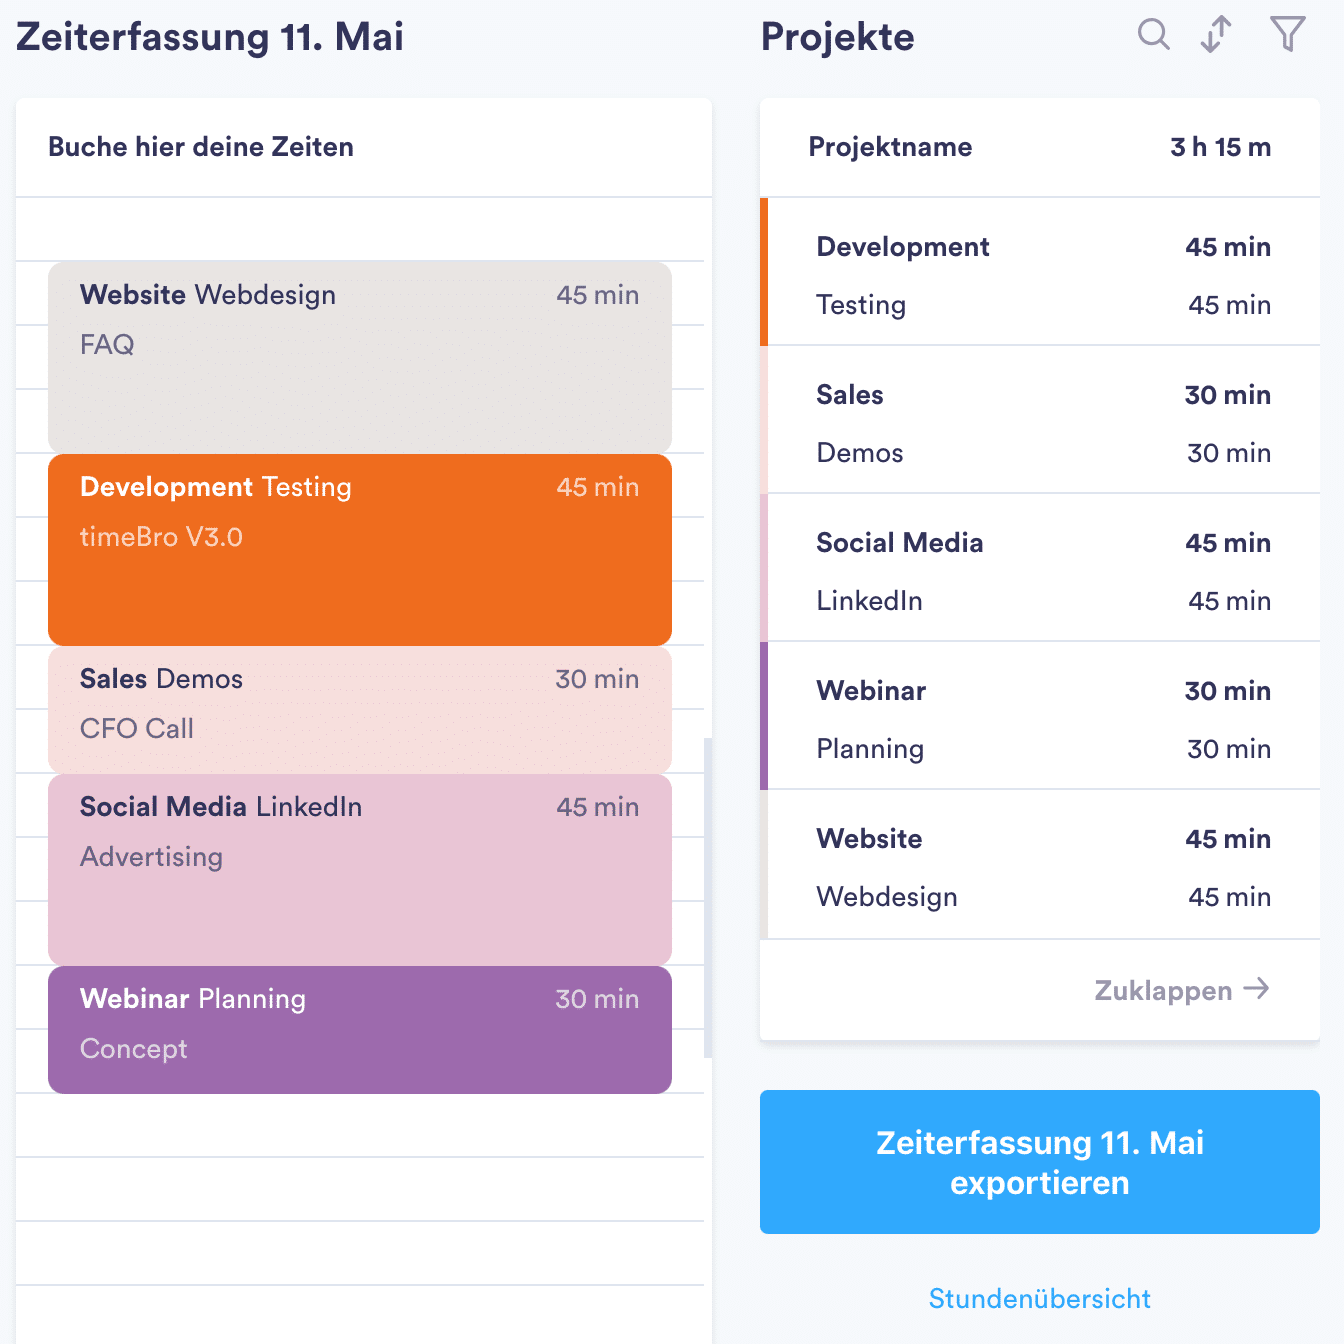Click the 30 min duration on Sales Demos entry
The height and width of the screenshot is (1344, 1344).
(597, 679)
